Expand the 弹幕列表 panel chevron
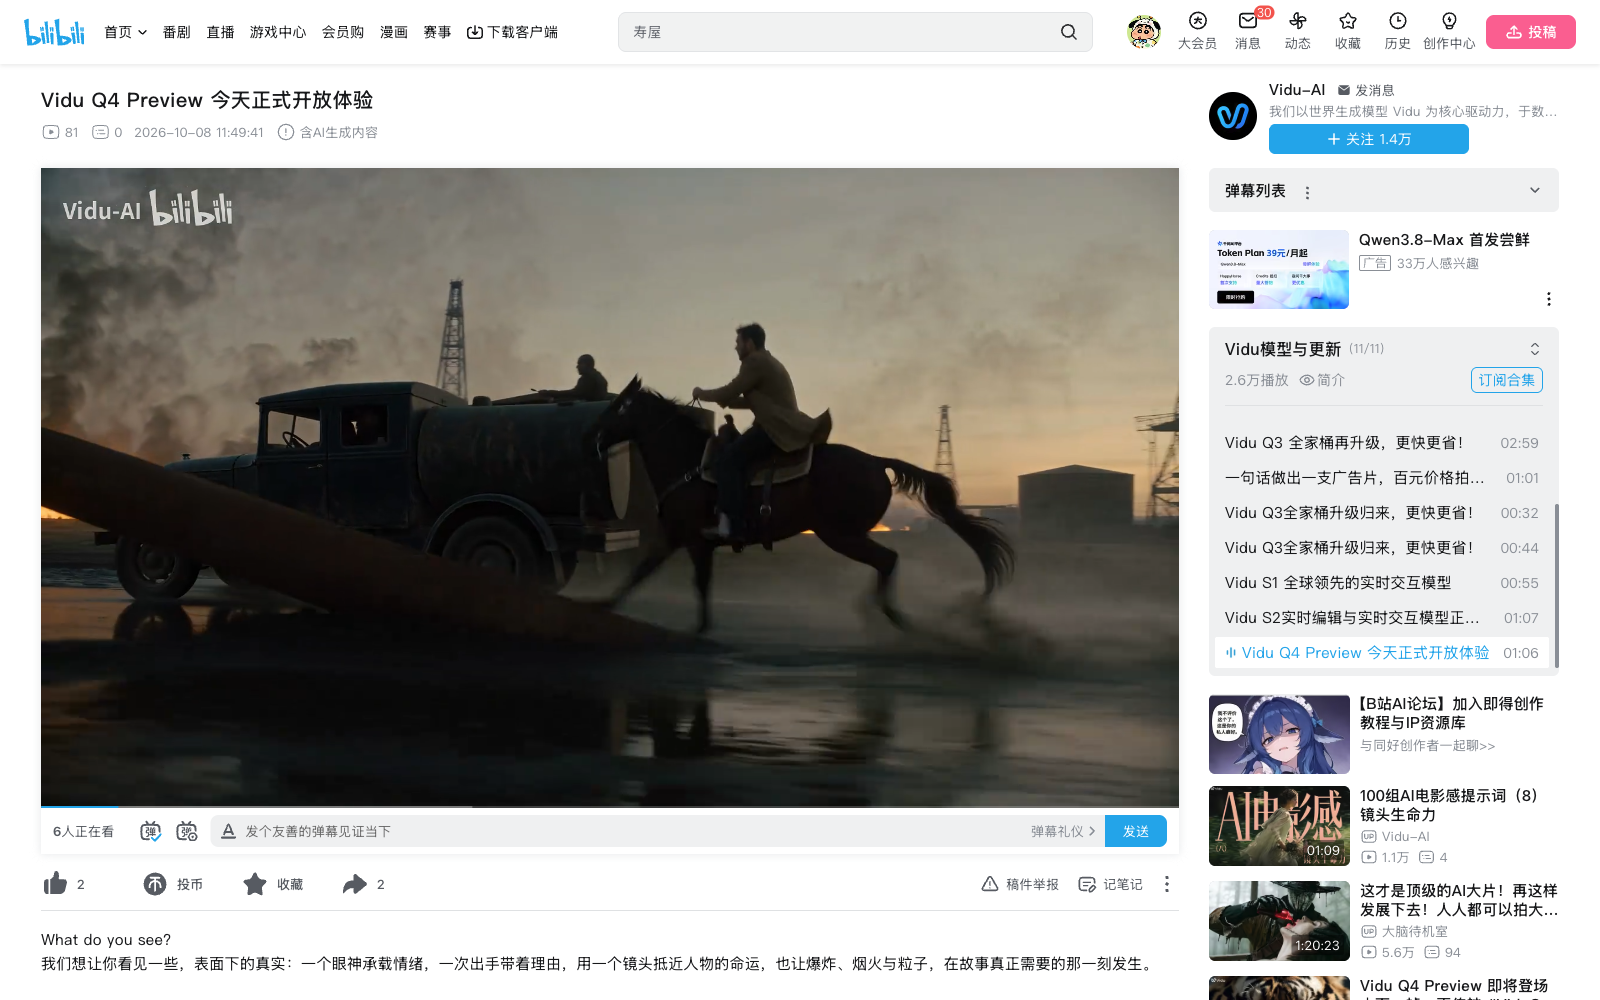This screenshot has width=1600, height=1000. point(1535,190)
